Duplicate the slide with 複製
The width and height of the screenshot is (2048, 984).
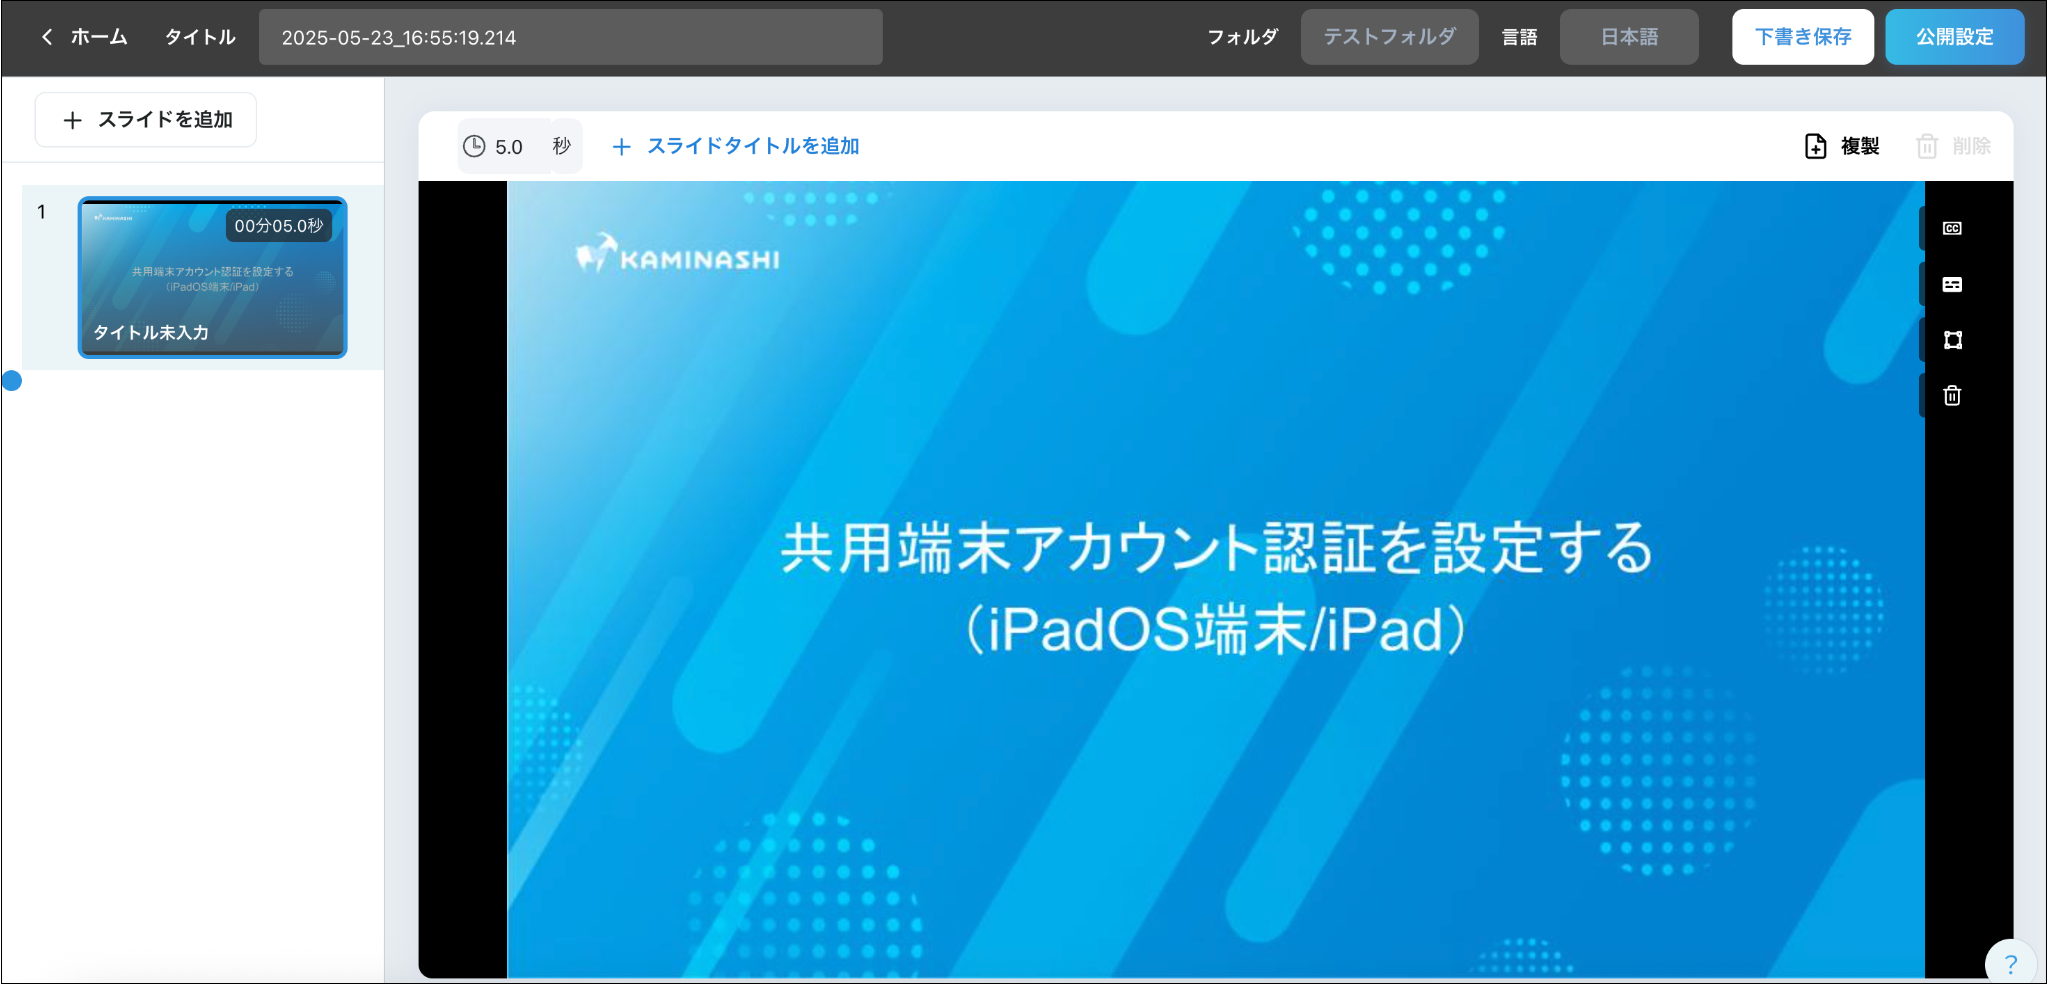tap(1842, 146)
